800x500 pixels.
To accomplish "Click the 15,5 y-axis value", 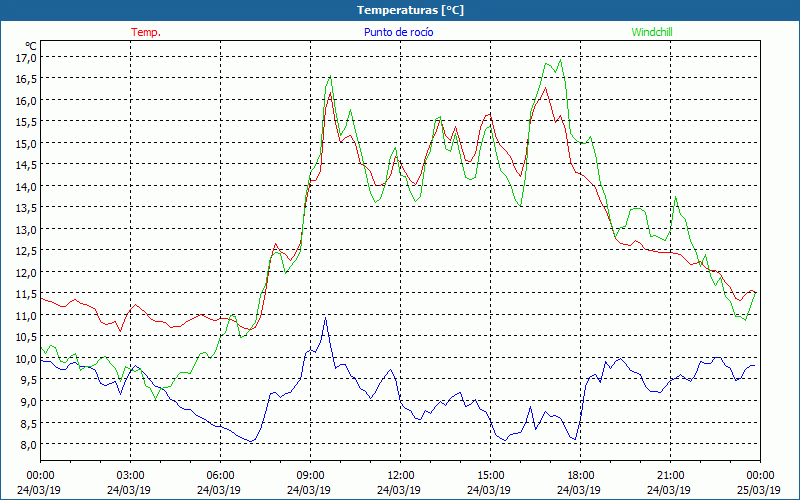I will pos(26,122).
